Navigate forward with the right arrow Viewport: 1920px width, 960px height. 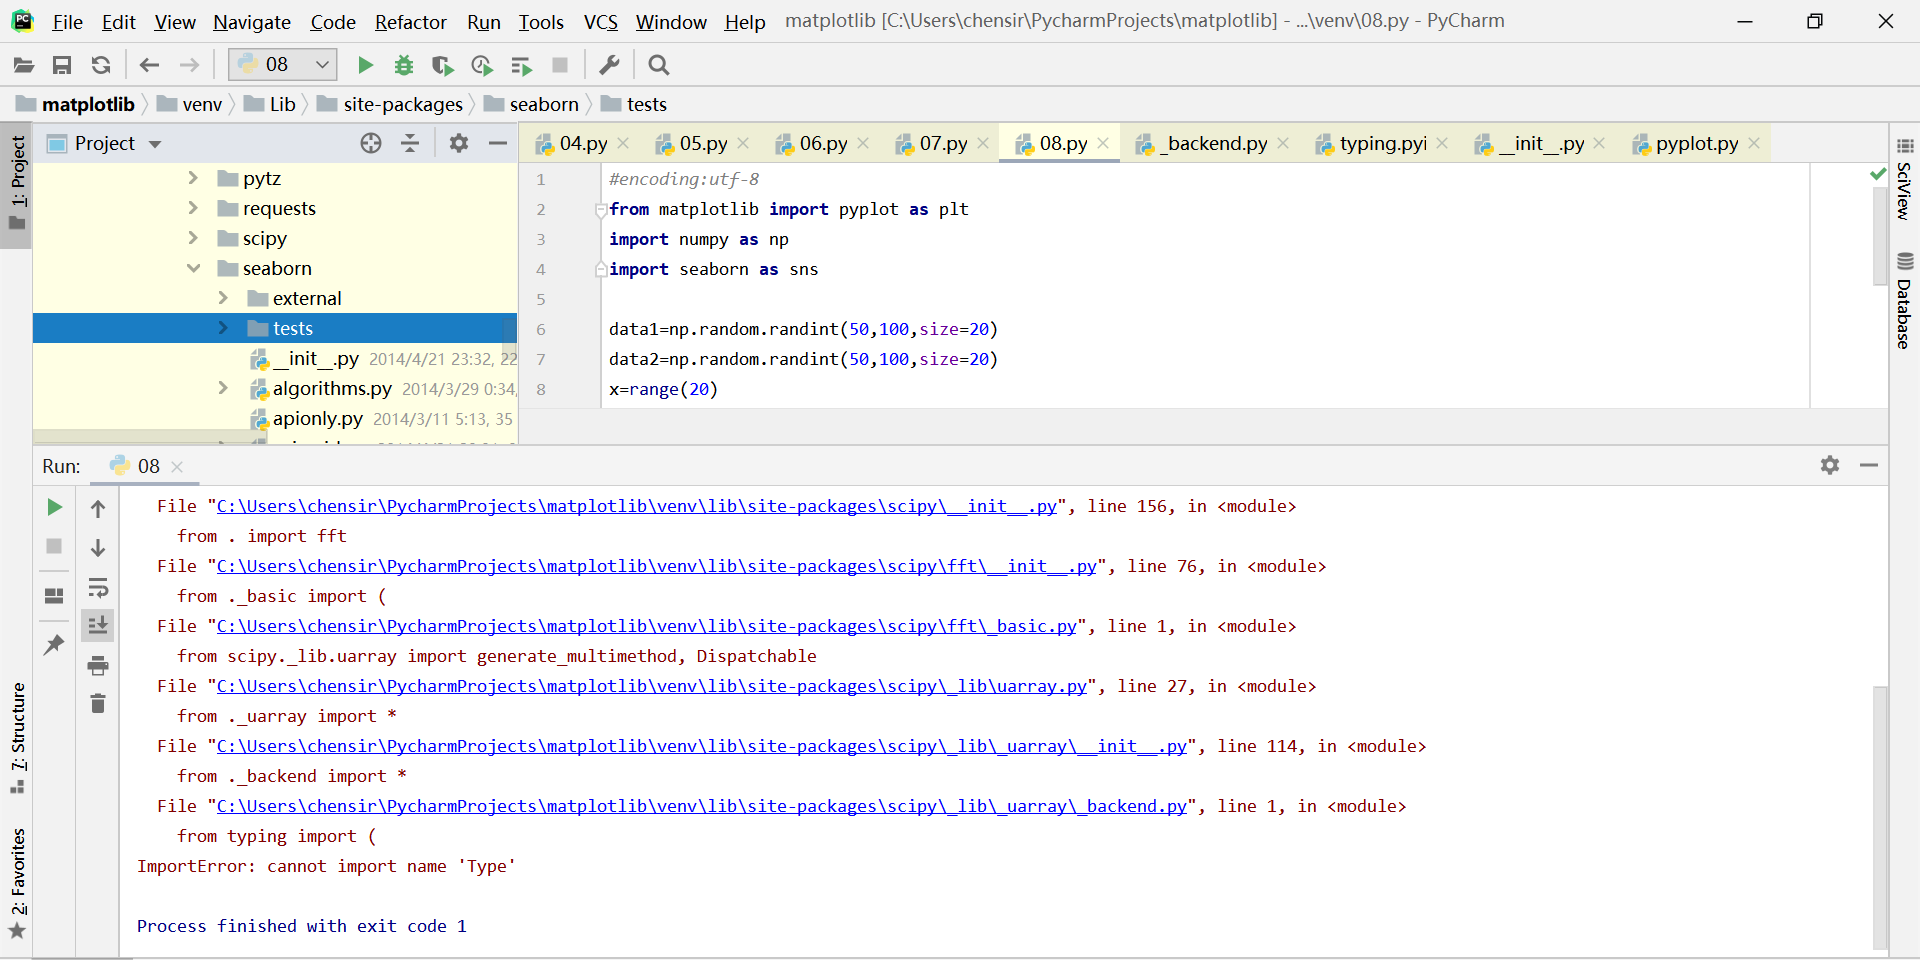(x=189, y=65)
